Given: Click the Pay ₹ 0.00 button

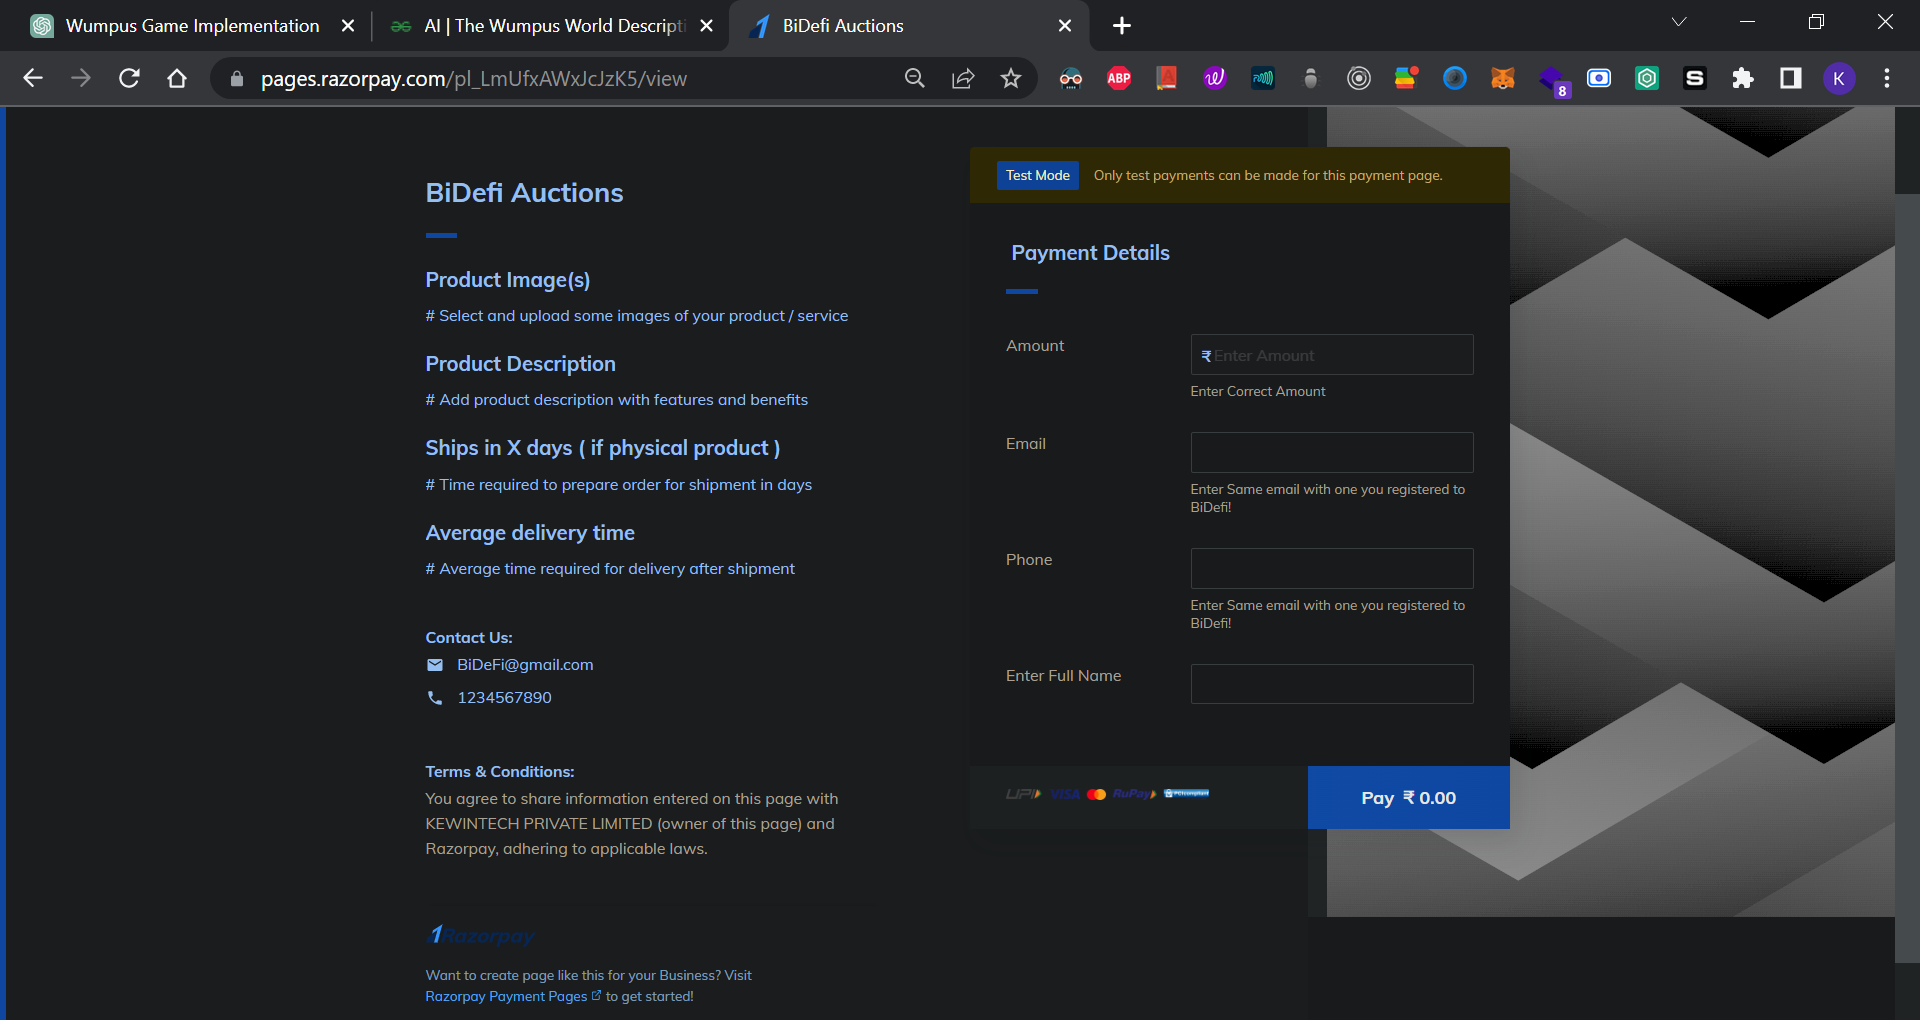Looking at the screenshot, I should [1408, 798].
